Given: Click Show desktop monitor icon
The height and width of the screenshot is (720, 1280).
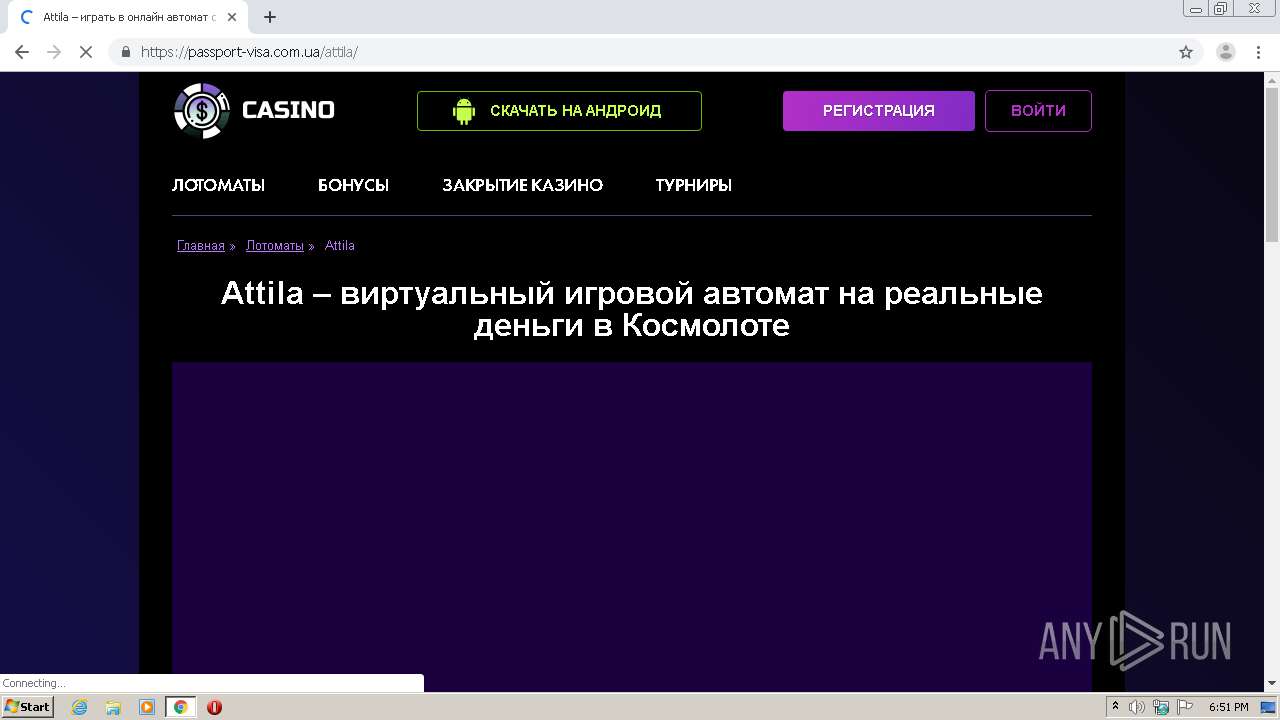Looking at the screenshot, I should point(1269,707).
